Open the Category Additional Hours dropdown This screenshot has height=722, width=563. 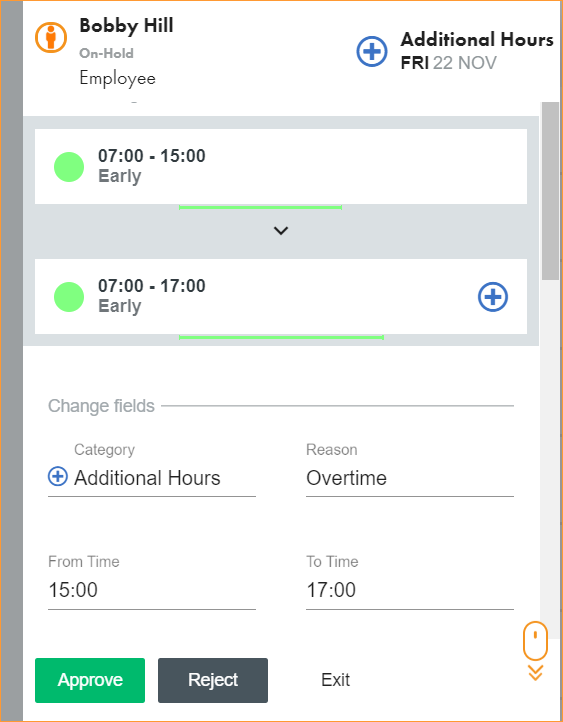click(152, 478)
